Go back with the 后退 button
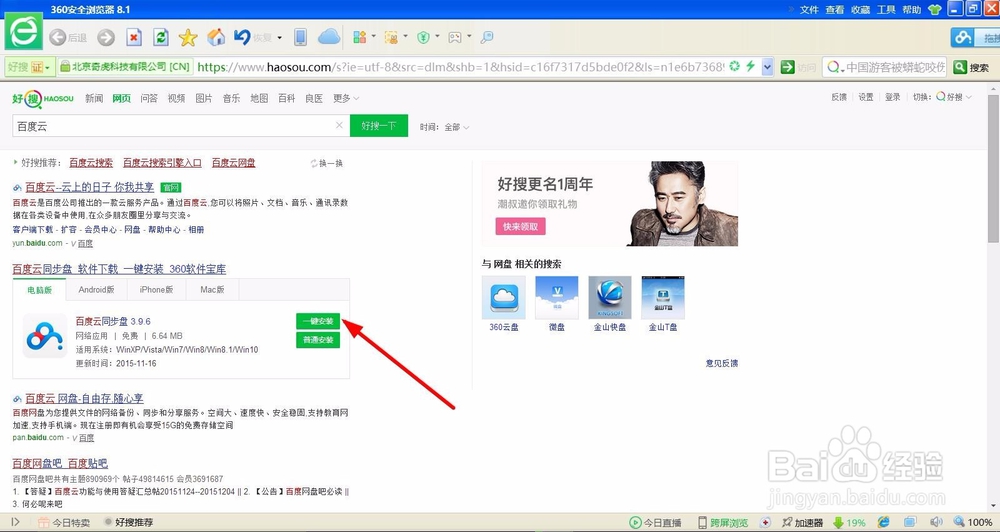The width and height of the screenshot is (1000, 532). coord(68,38)
